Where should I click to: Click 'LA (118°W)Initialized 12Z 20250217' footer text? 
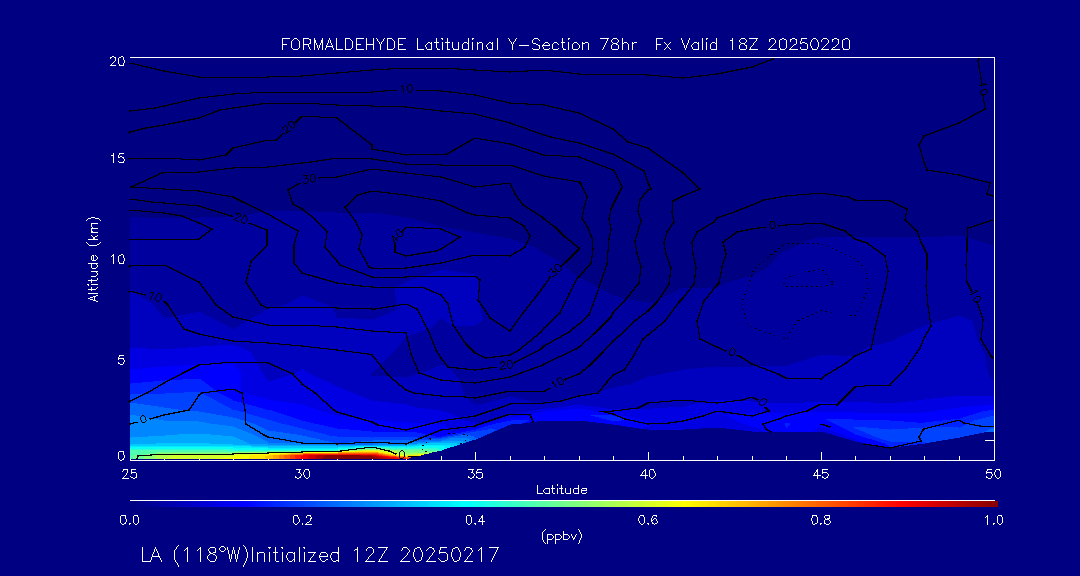[320, 555]
